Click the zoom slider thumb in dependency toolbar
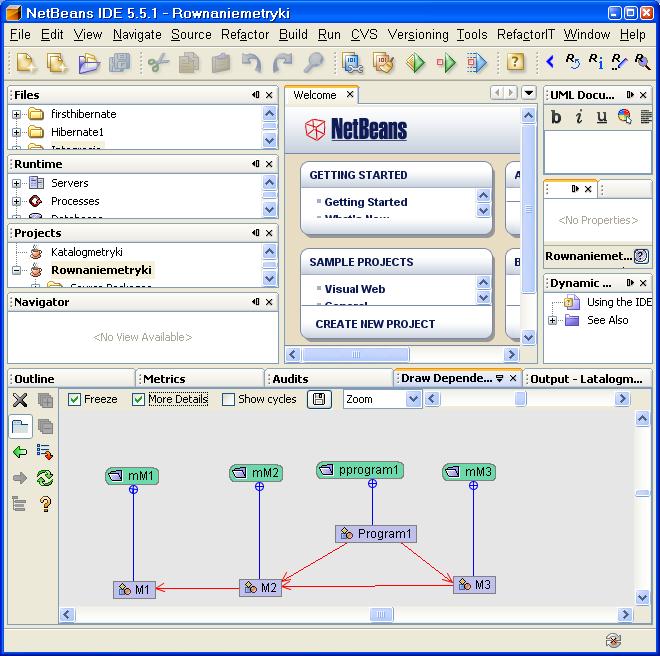Viewport: 660px width, 656px height. [520, 399]
